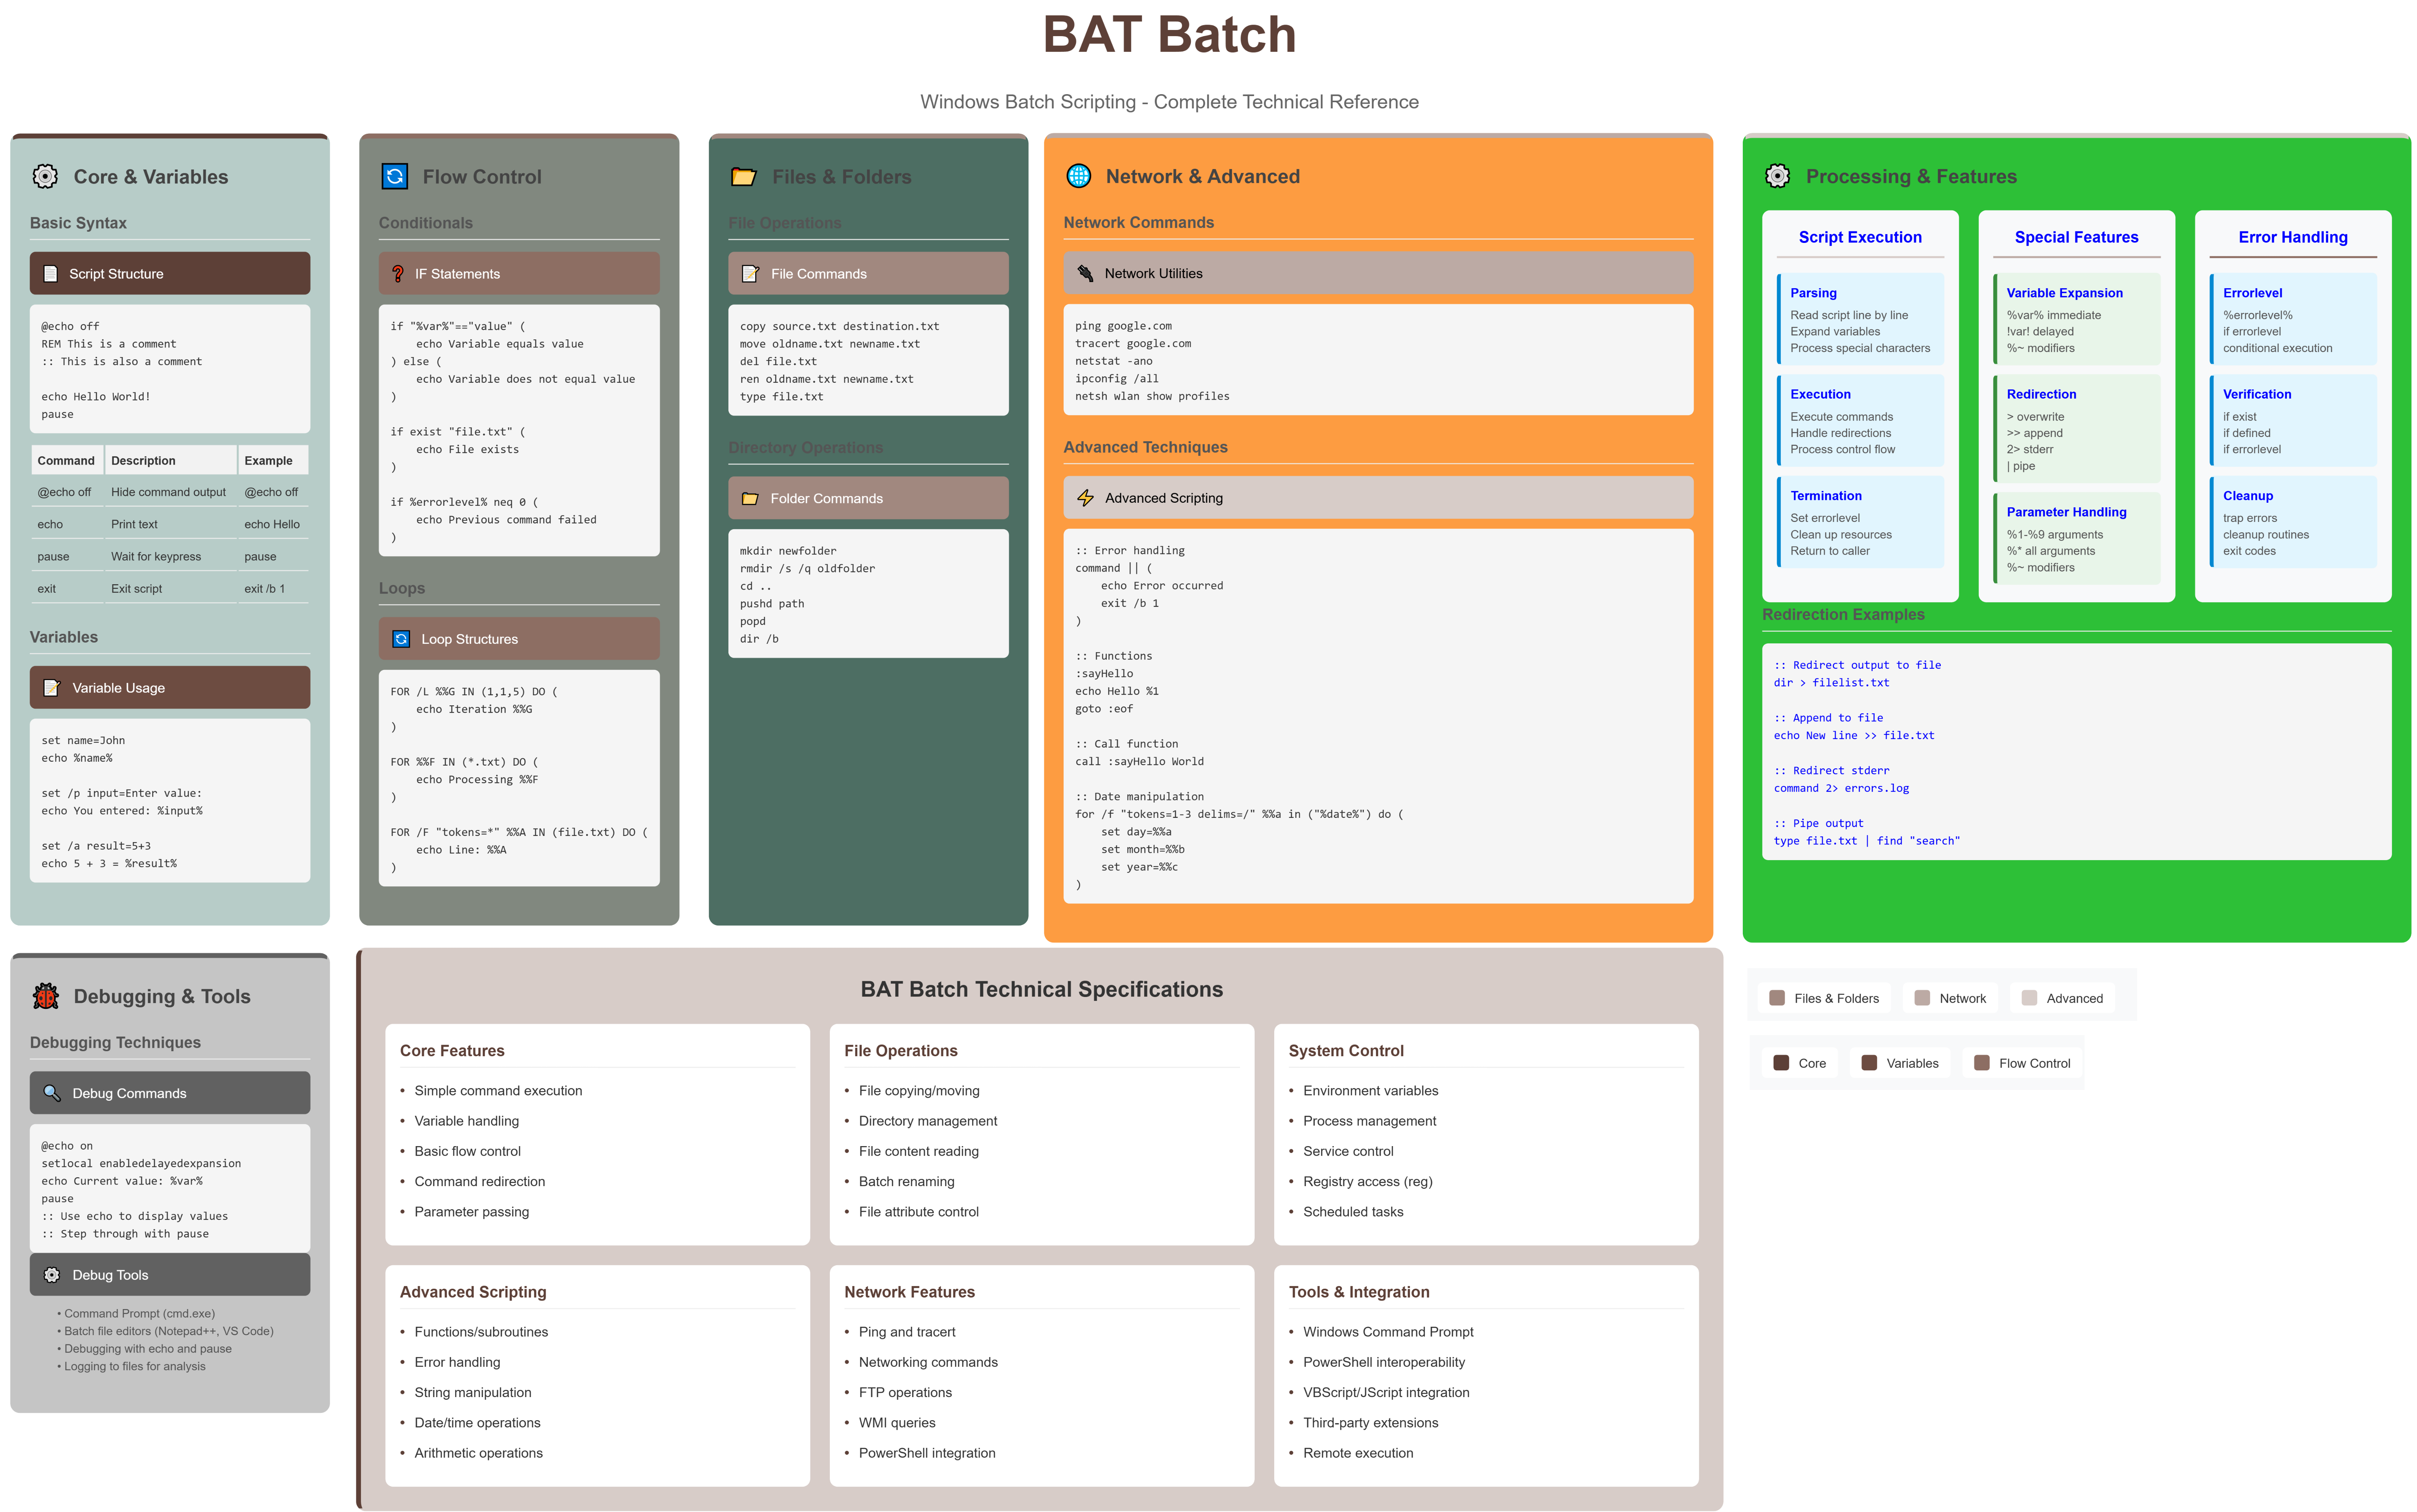Click the gear icon in Debug Tools header
The width and height of the screenshot is (2417, 1512).
point(51,1275)
